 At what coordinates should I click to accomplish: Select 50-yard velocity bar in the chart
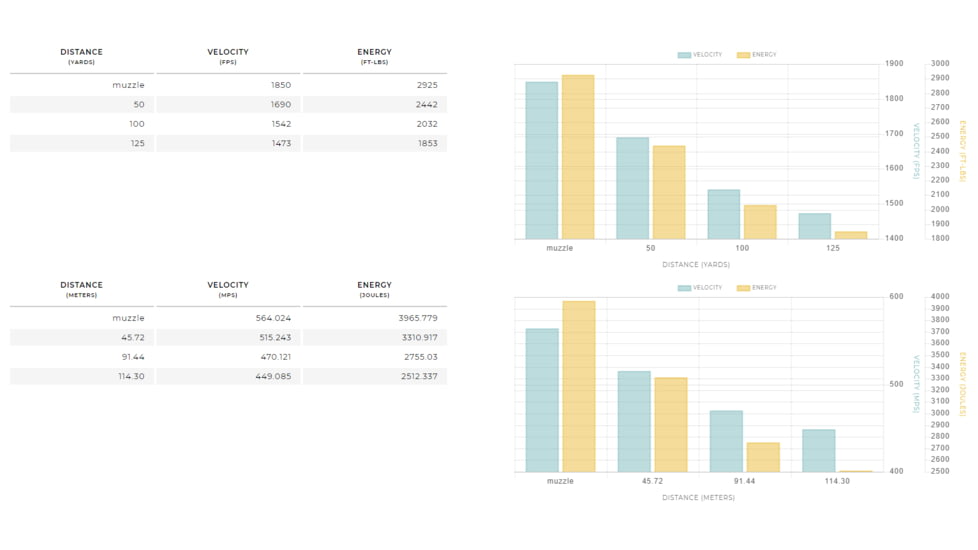(632, 188)
